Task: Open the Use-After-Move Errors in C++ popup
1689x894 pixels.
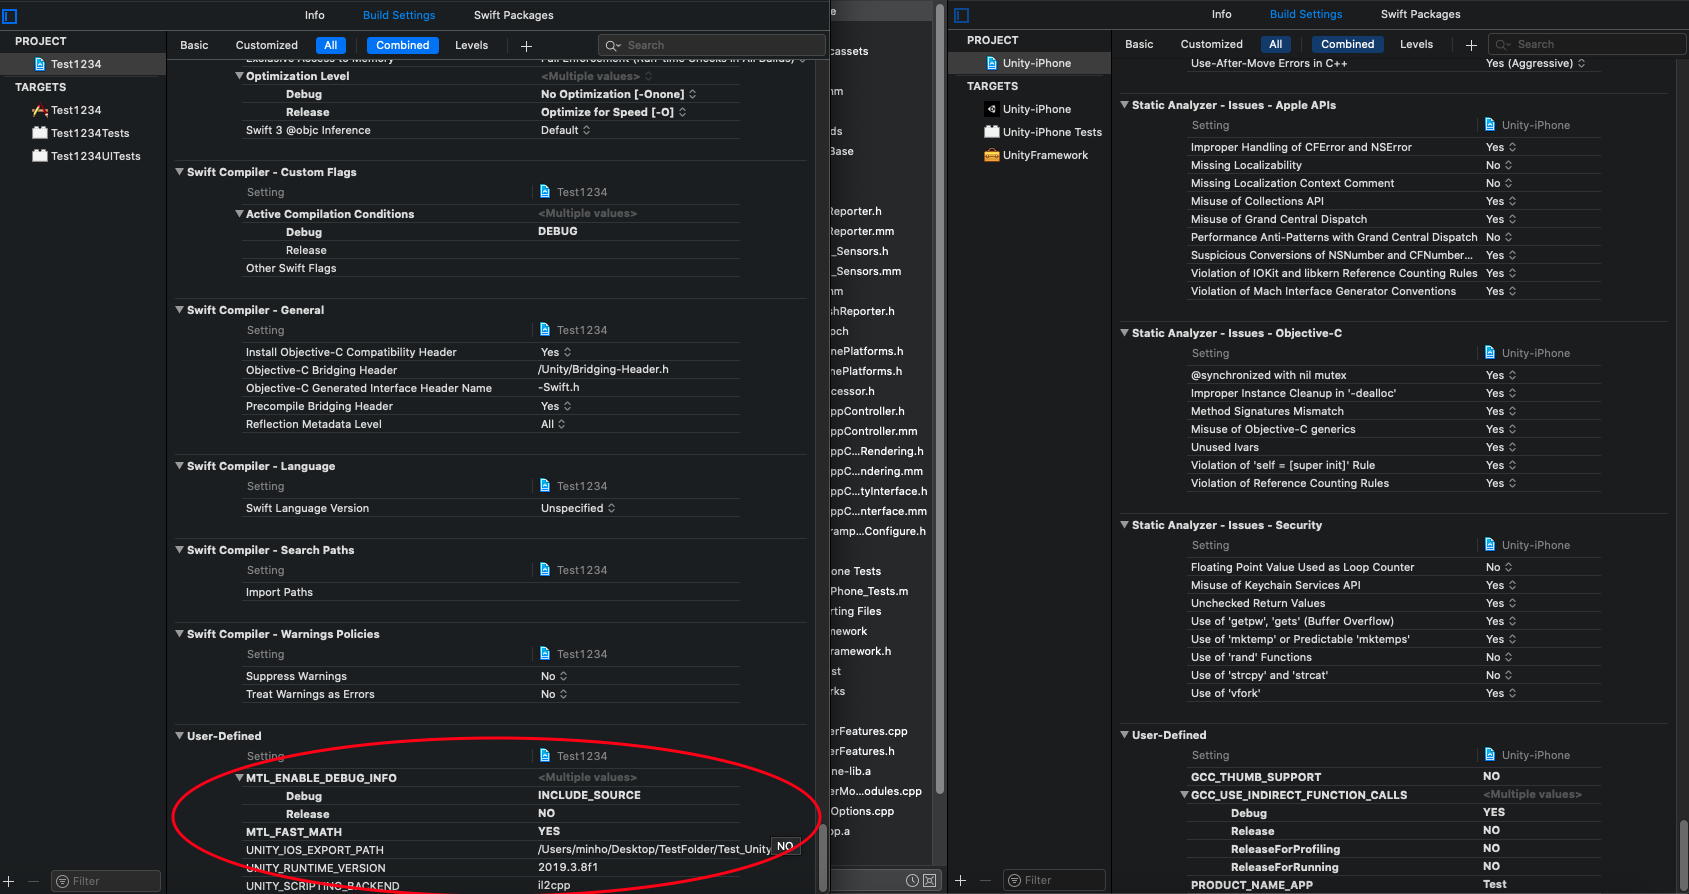Action: [x=1535, y=63]
